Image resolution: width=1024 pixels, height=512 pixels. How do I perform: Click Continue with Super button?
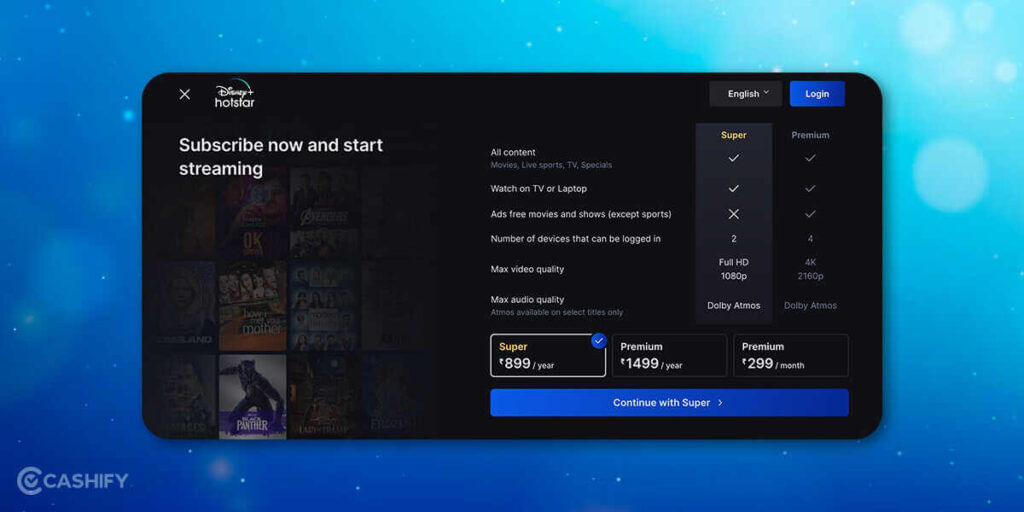669,402
